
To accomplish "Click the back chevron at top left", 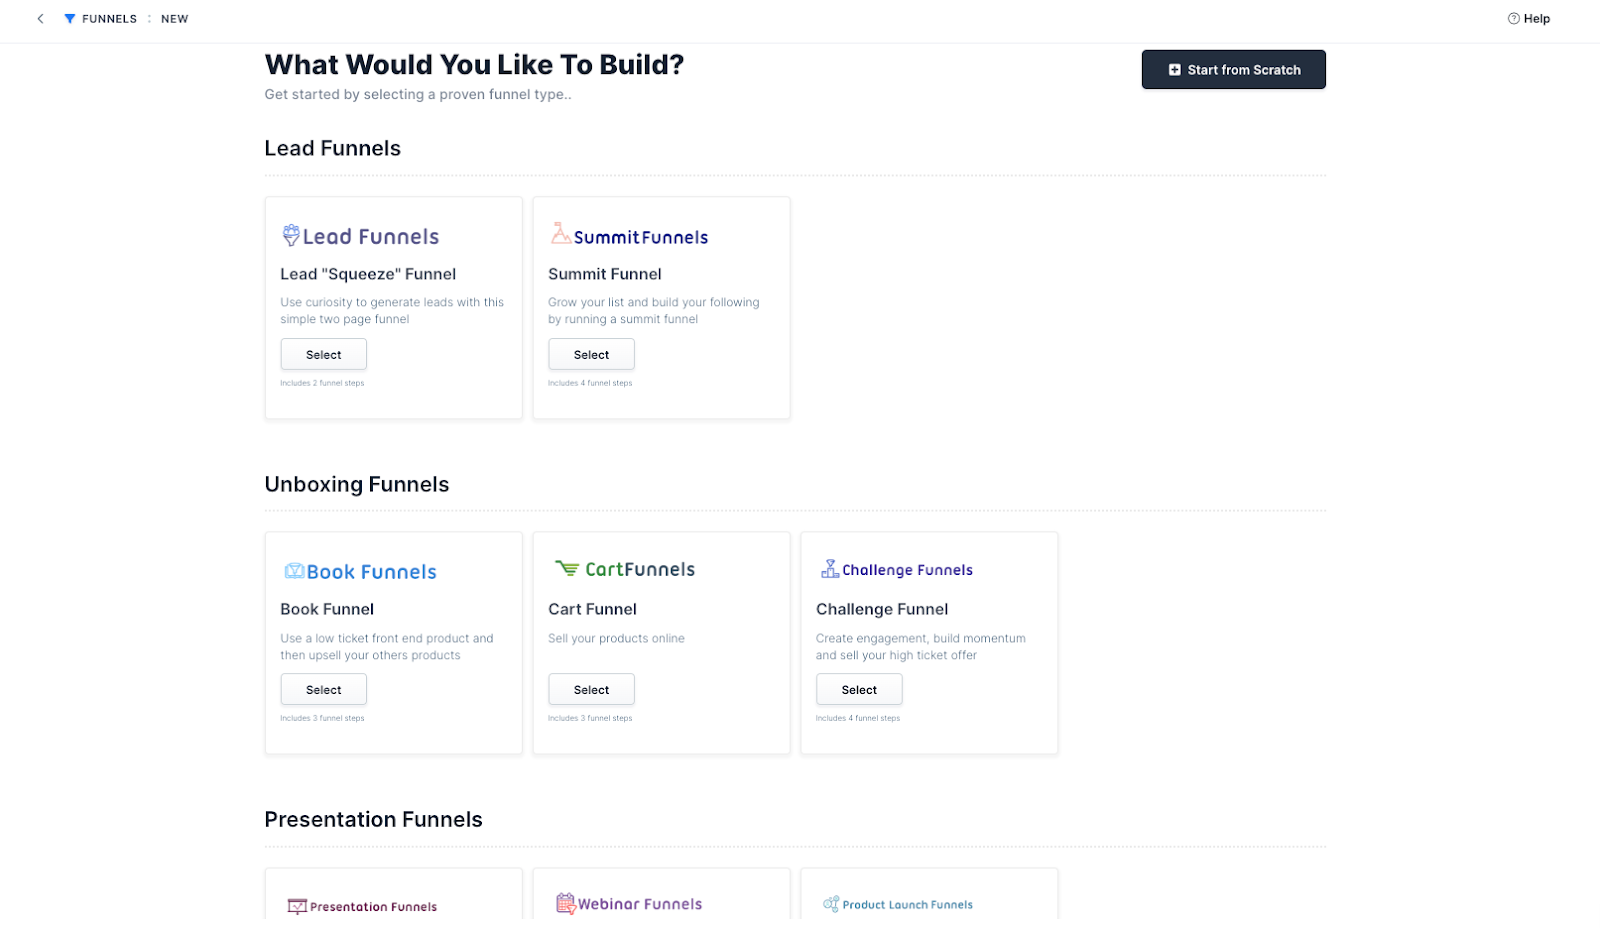I will [40, 18].
